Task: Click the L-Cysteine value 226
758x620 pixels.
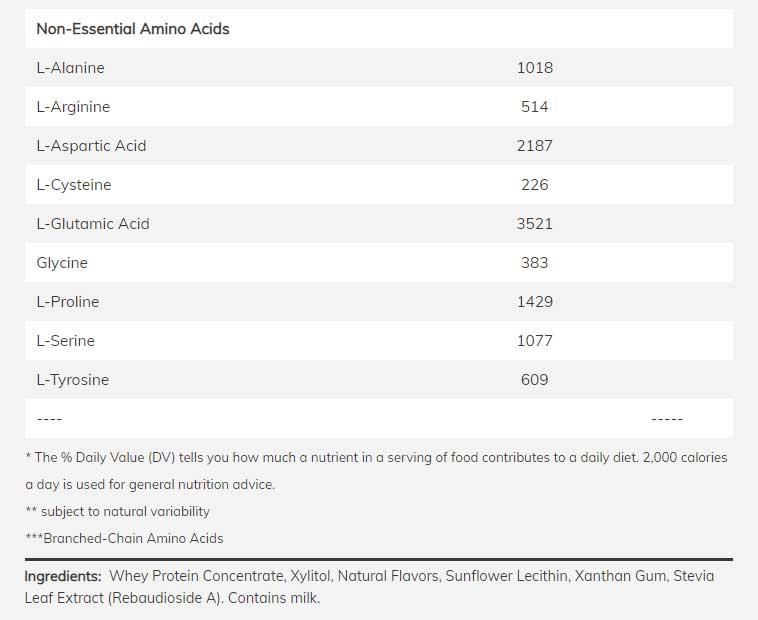Action: (x=535, y=185)
